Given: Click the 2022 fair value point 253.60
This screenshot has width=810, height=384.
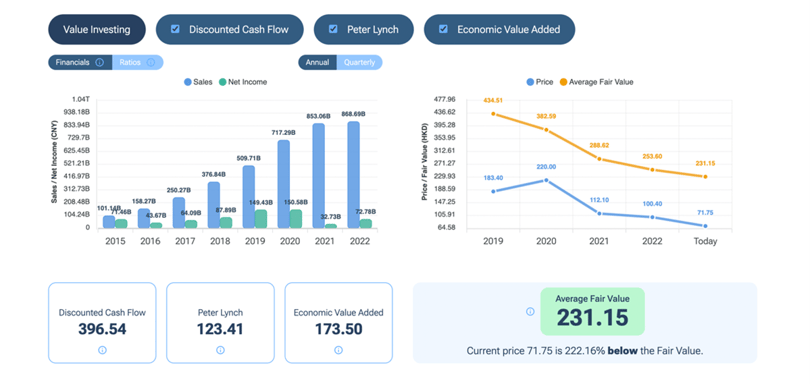Looking at the screenshot, I should point(652,170).
